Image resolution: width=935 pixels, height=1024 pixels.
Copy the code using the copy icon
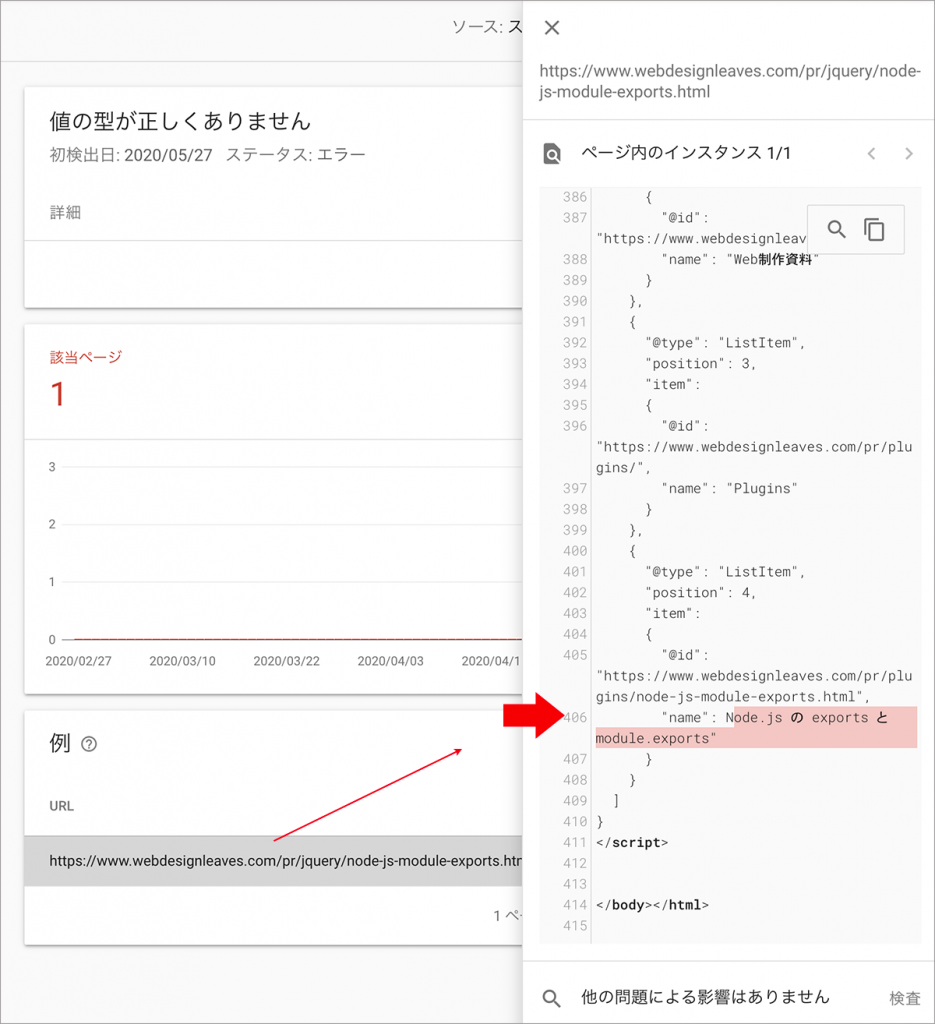pyautogui.click(x=875, y=230)
